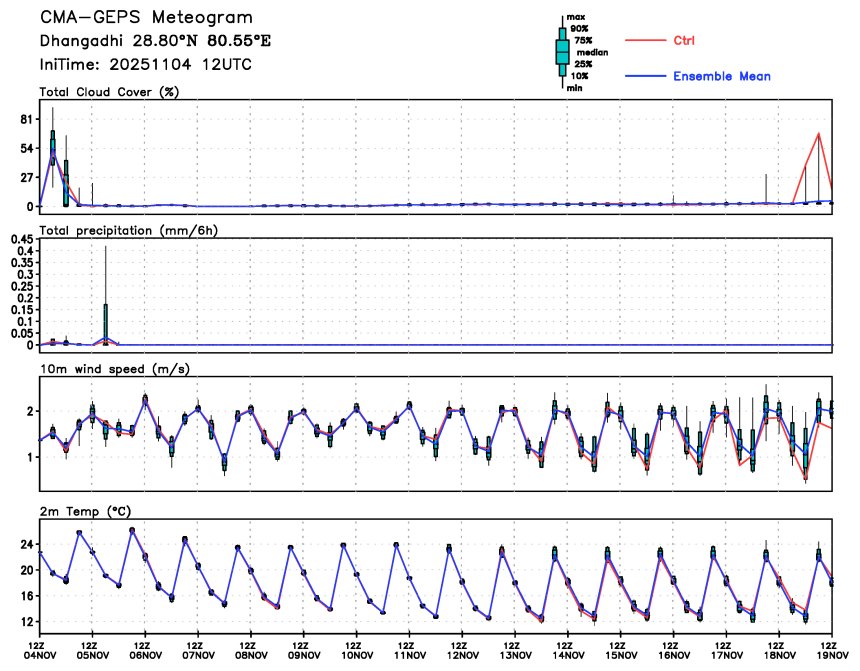Click the tall precipitation box-whisker on 05NOV
This screenshot has height=671, width=860.
click(x=106, y=296)
